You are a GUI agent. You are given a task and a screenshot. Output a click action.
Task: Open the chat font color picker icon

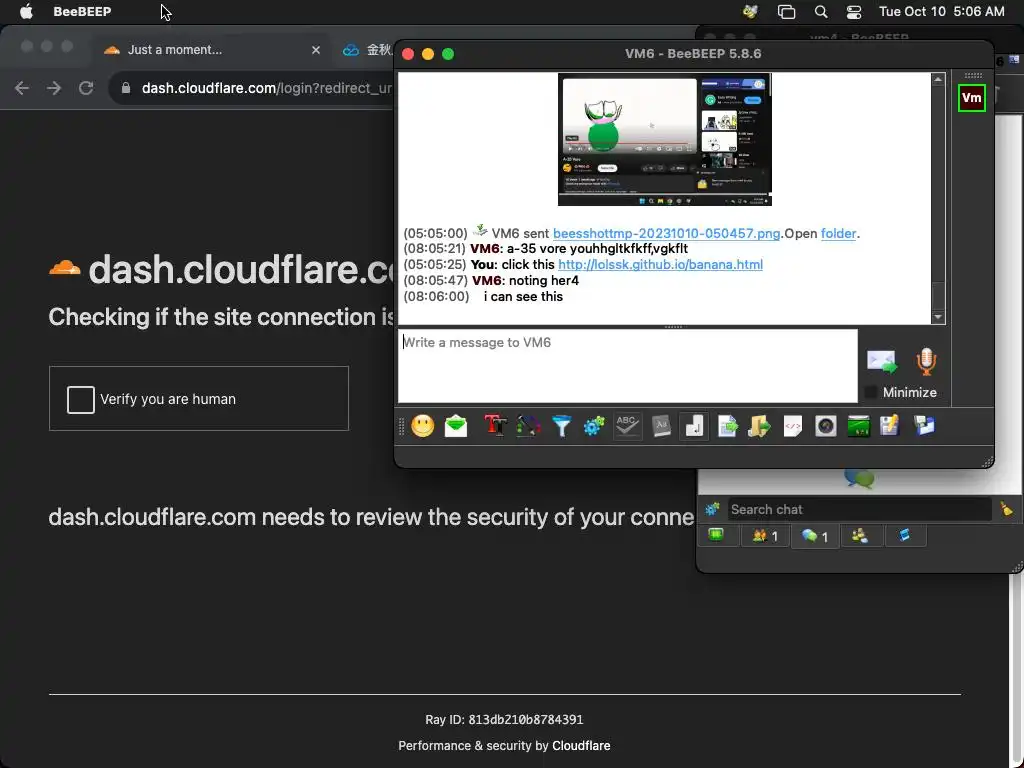pos(528,426)
